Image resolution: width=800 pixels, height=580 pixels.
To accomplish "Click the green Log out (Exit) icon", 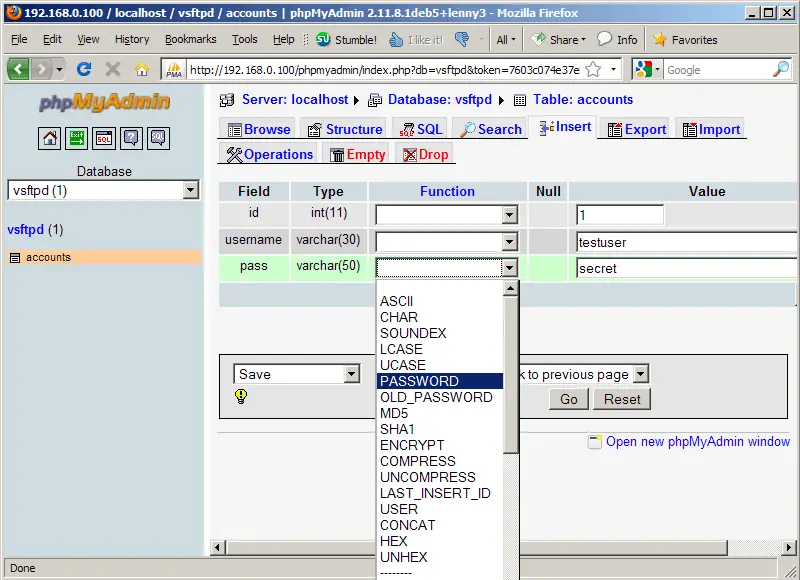I will point(77,138).
